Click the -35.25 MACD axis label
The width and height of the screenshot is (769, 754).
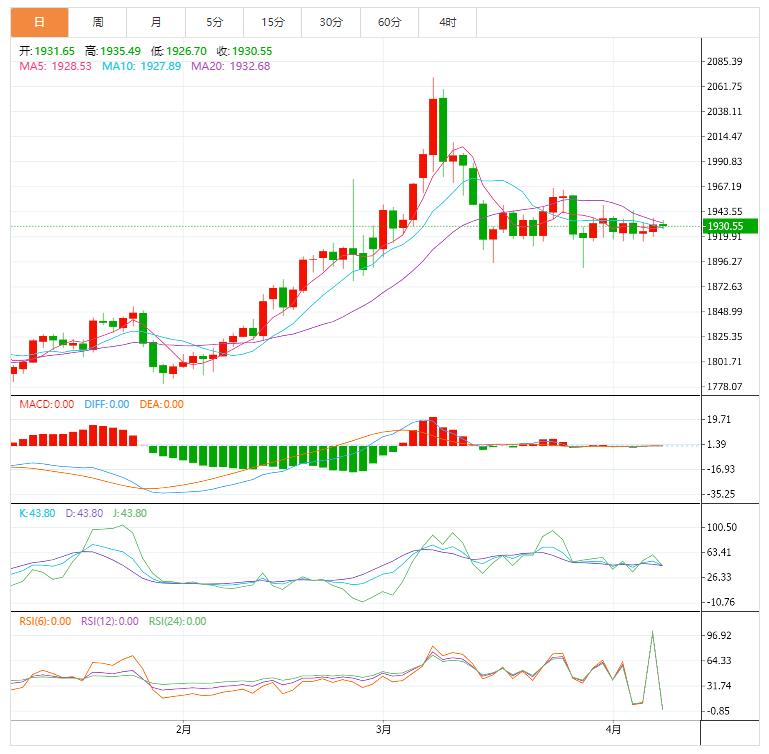click(x=720, y=494)
